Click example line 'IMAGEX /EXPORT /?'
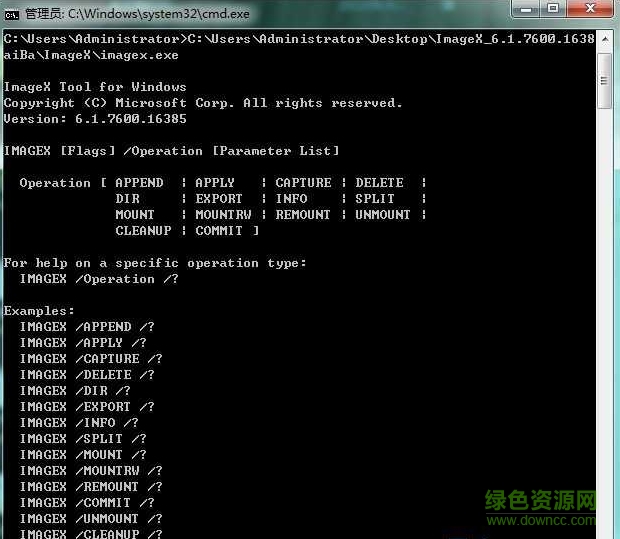The width and height of the screenshot is (620, 539). 87,407
